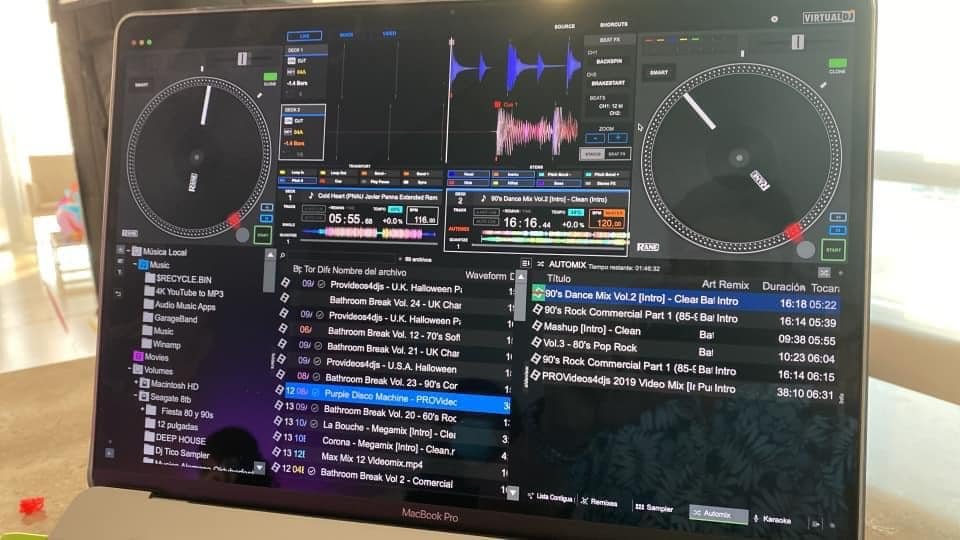Select the LIVE tab above deck list
The width and height of the screenshot is (960, 540).
[304, 36]
